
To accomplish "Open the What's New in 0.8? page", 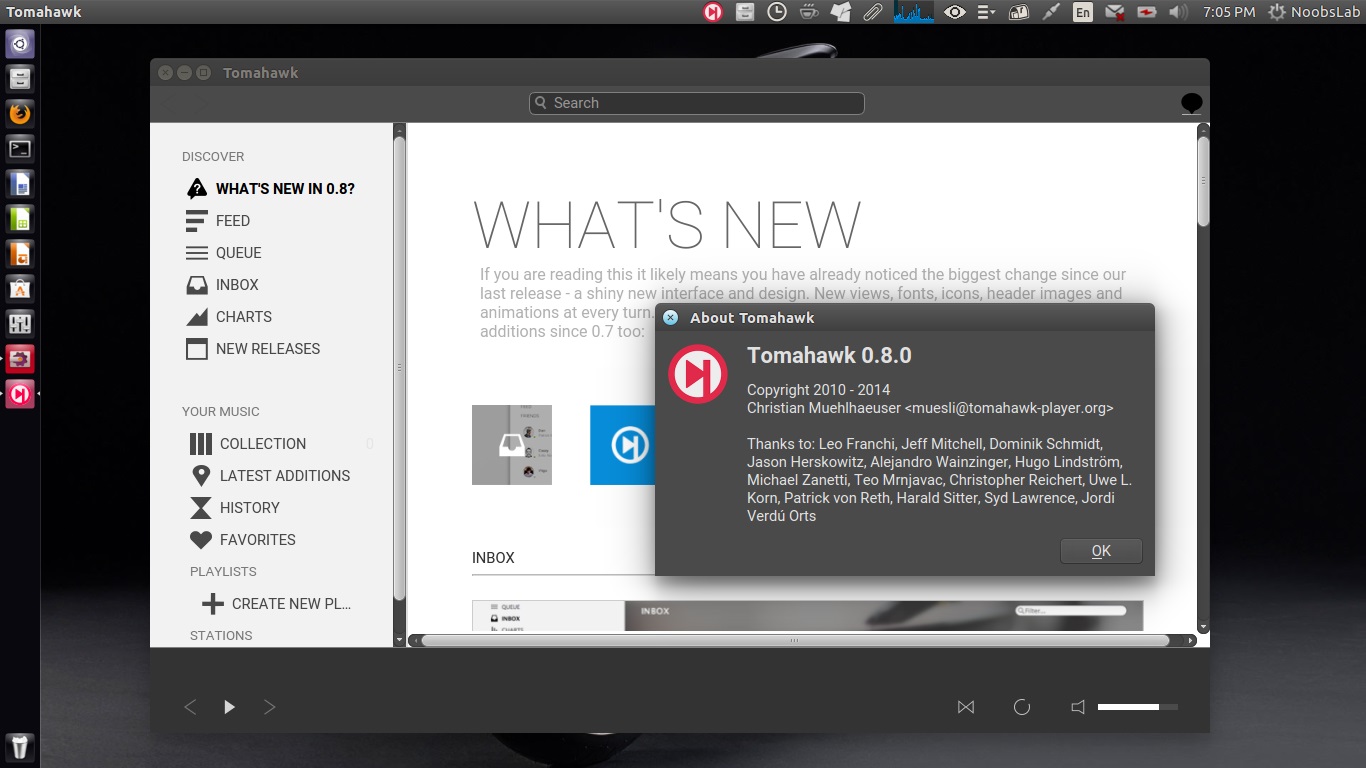I will [270, 188].
